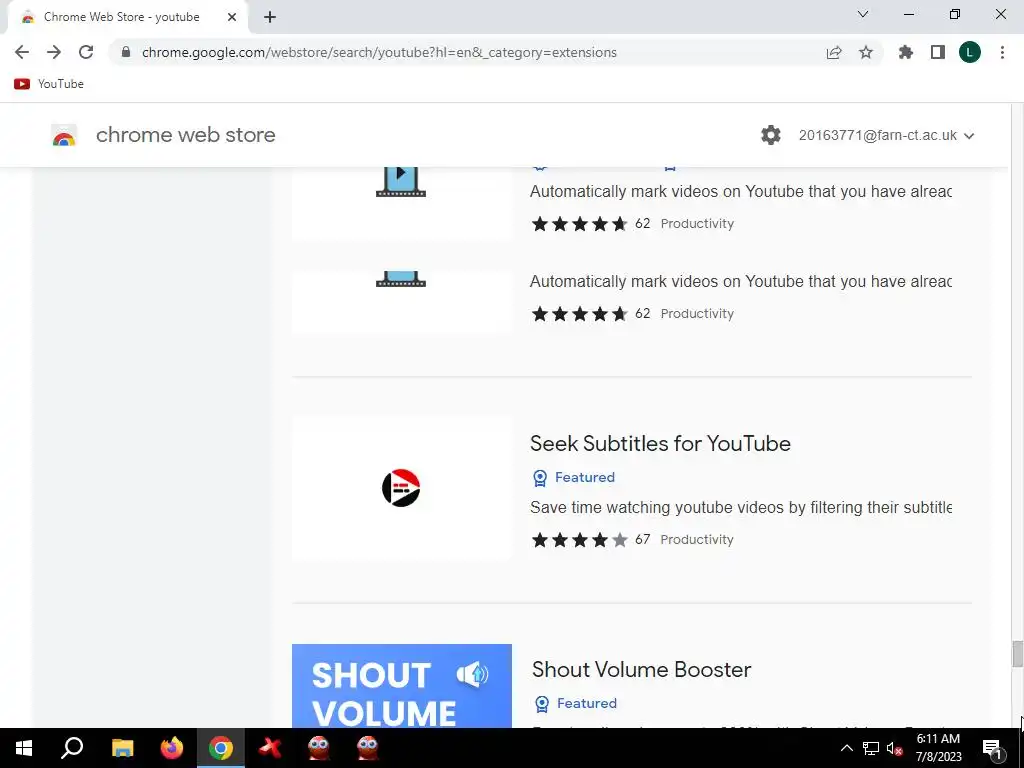Open the tab search dropdown arrow

click(863, 14)
